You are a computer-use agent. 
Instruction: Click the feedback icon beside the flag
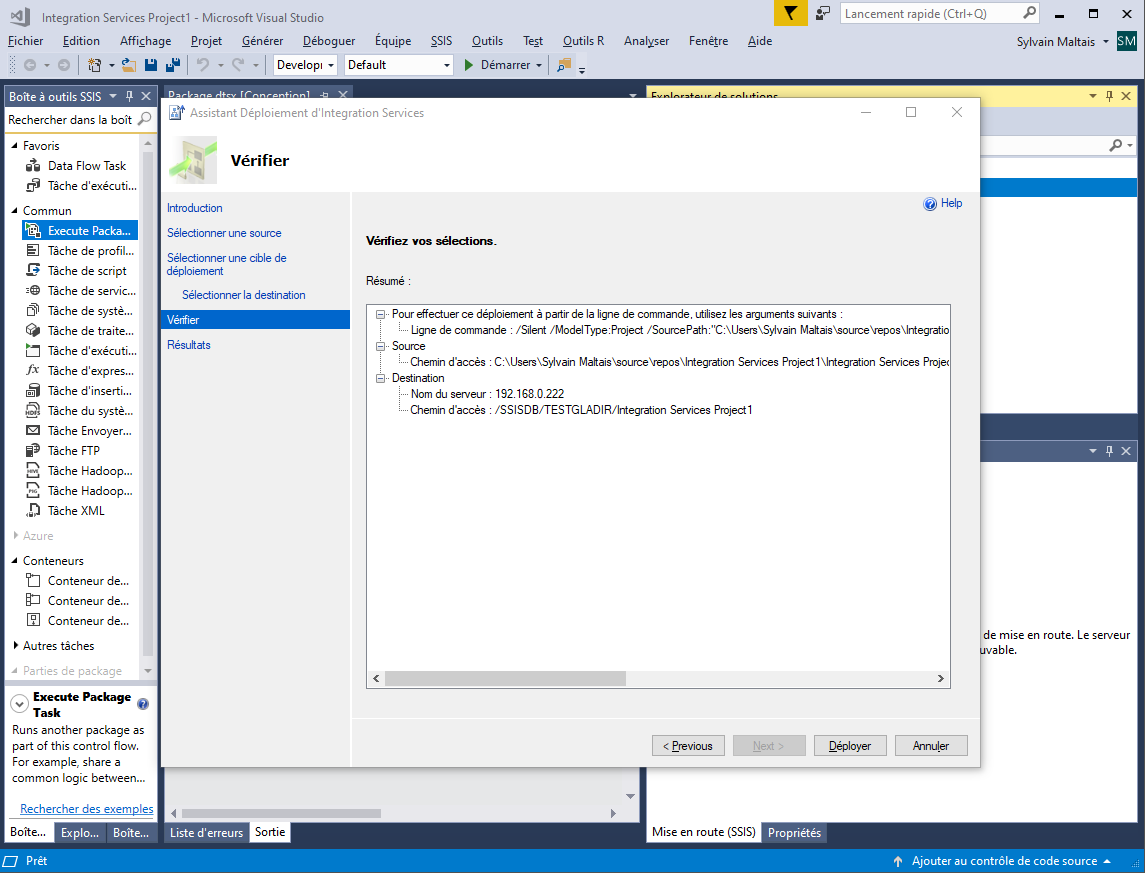point(823,13)
